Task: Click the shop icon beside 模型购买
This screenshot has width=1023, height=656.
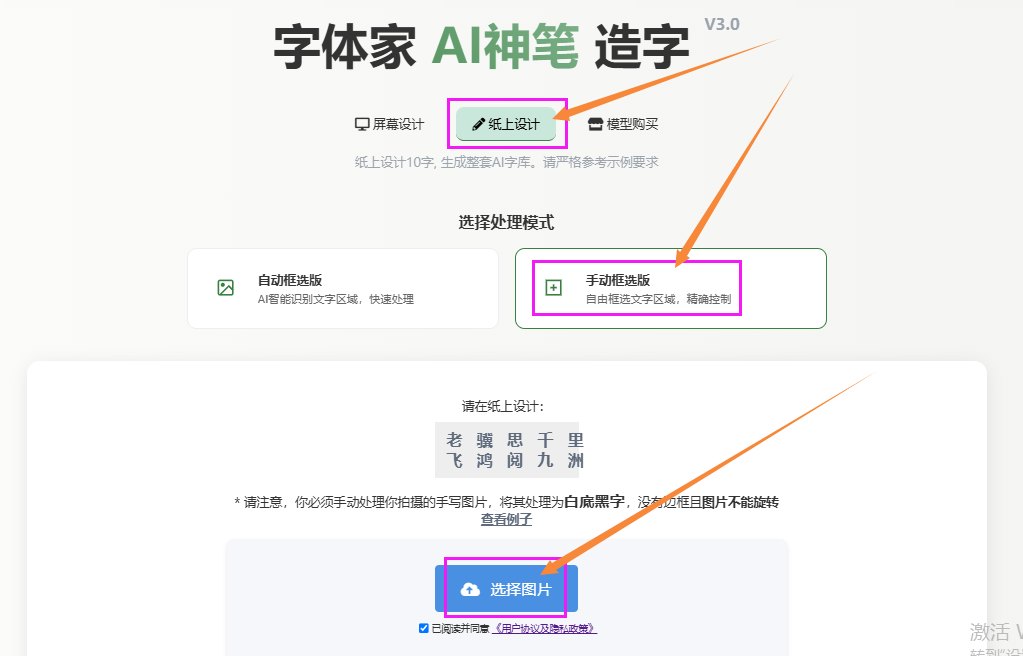Action: [x=595, y=124]
